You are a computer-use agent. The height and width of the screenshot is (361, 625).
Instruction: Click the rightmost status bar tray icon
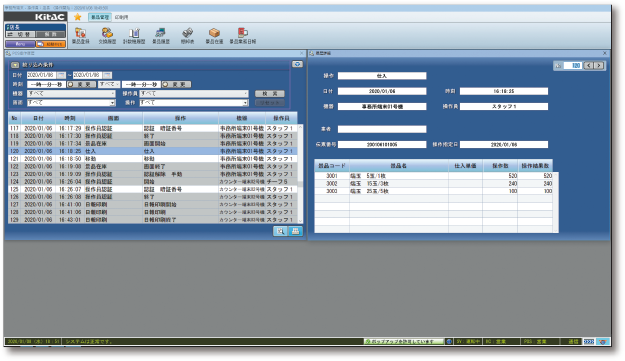click(x=603, y=341)
